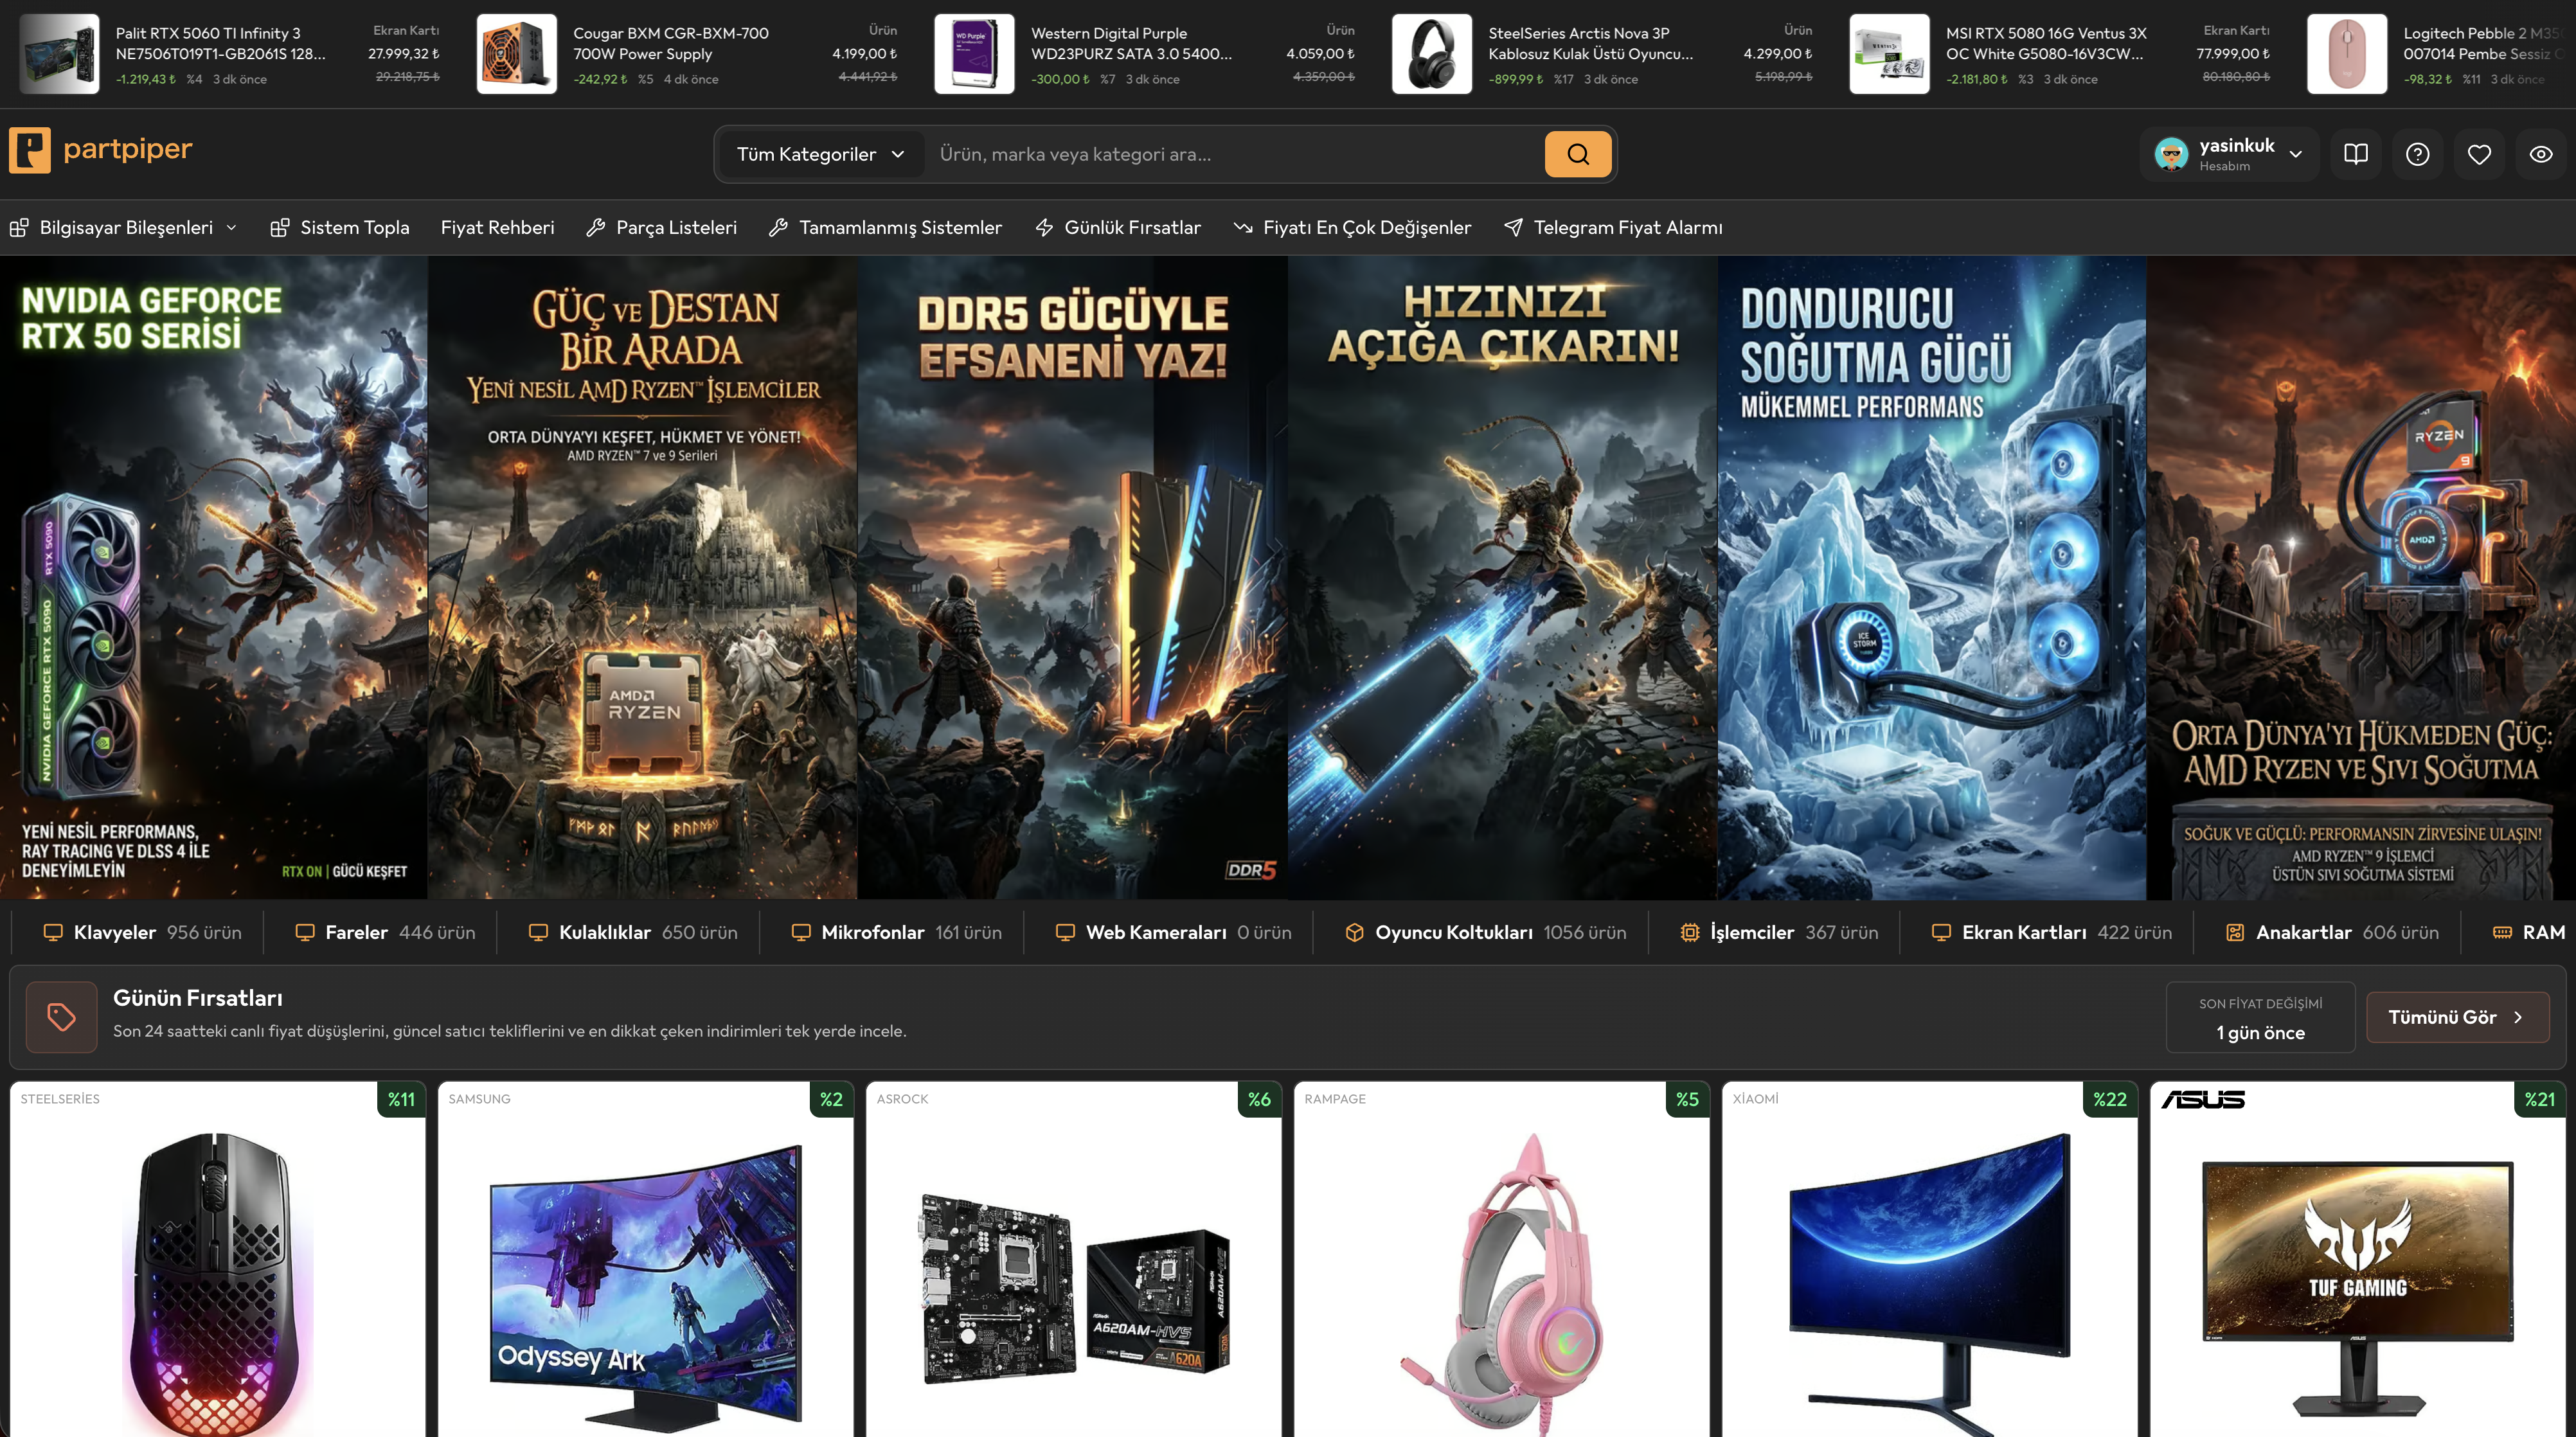The width and height of the screenshot is (2576, 1437).
Task: Open the Günlük Fırsatlar menu item
Action: pyautogui.click(x=1118, y=228)
